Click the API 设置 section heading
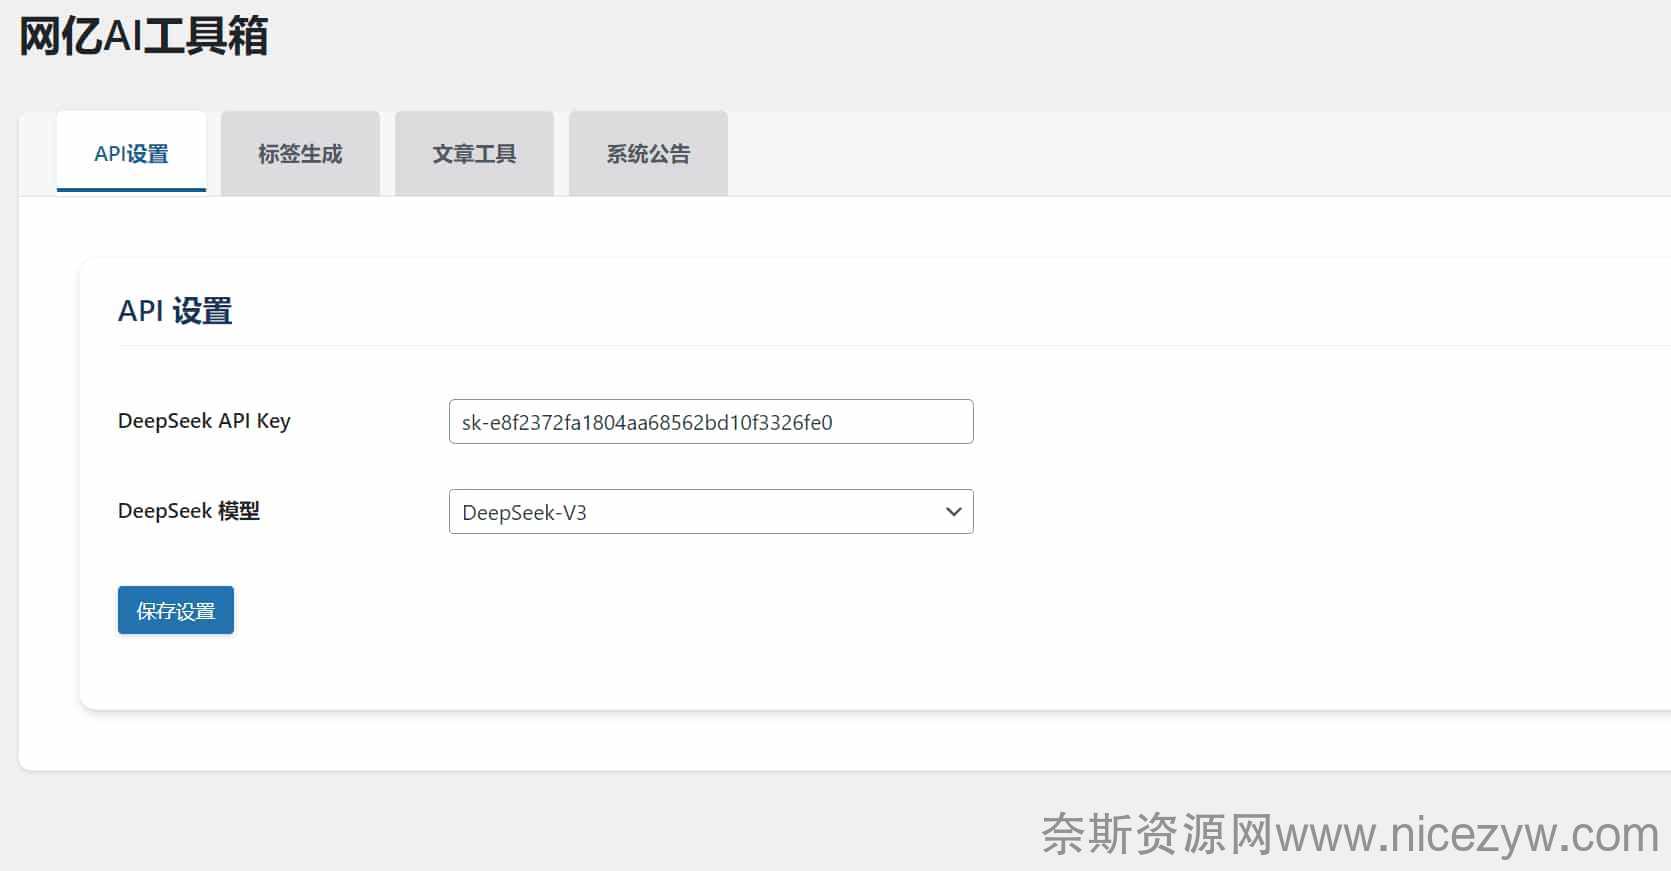This screenshot has width=1671, height=871. point(175,311)
